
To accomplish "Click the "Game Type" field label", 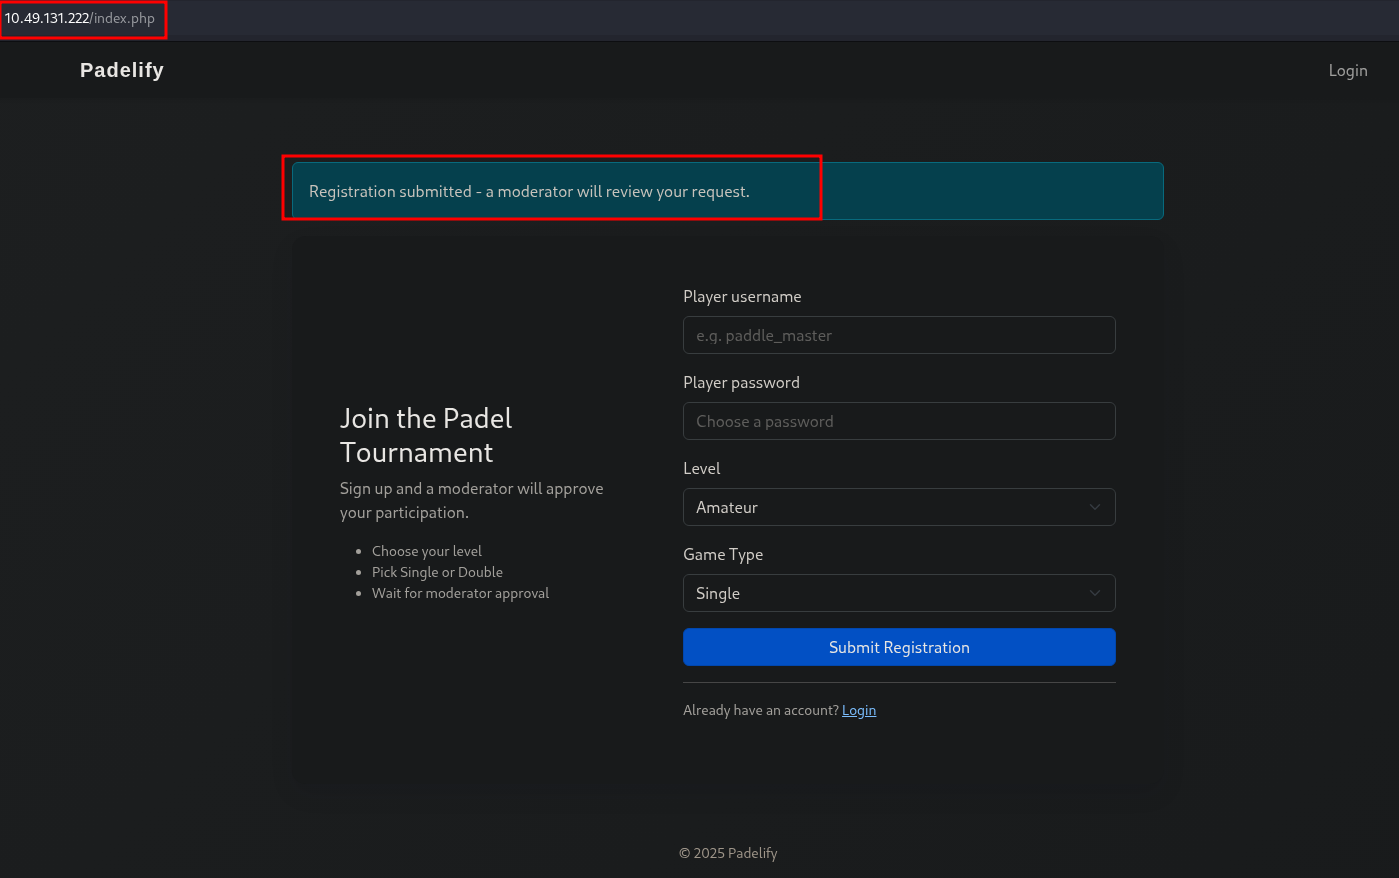I will click(x=722, y=555).
